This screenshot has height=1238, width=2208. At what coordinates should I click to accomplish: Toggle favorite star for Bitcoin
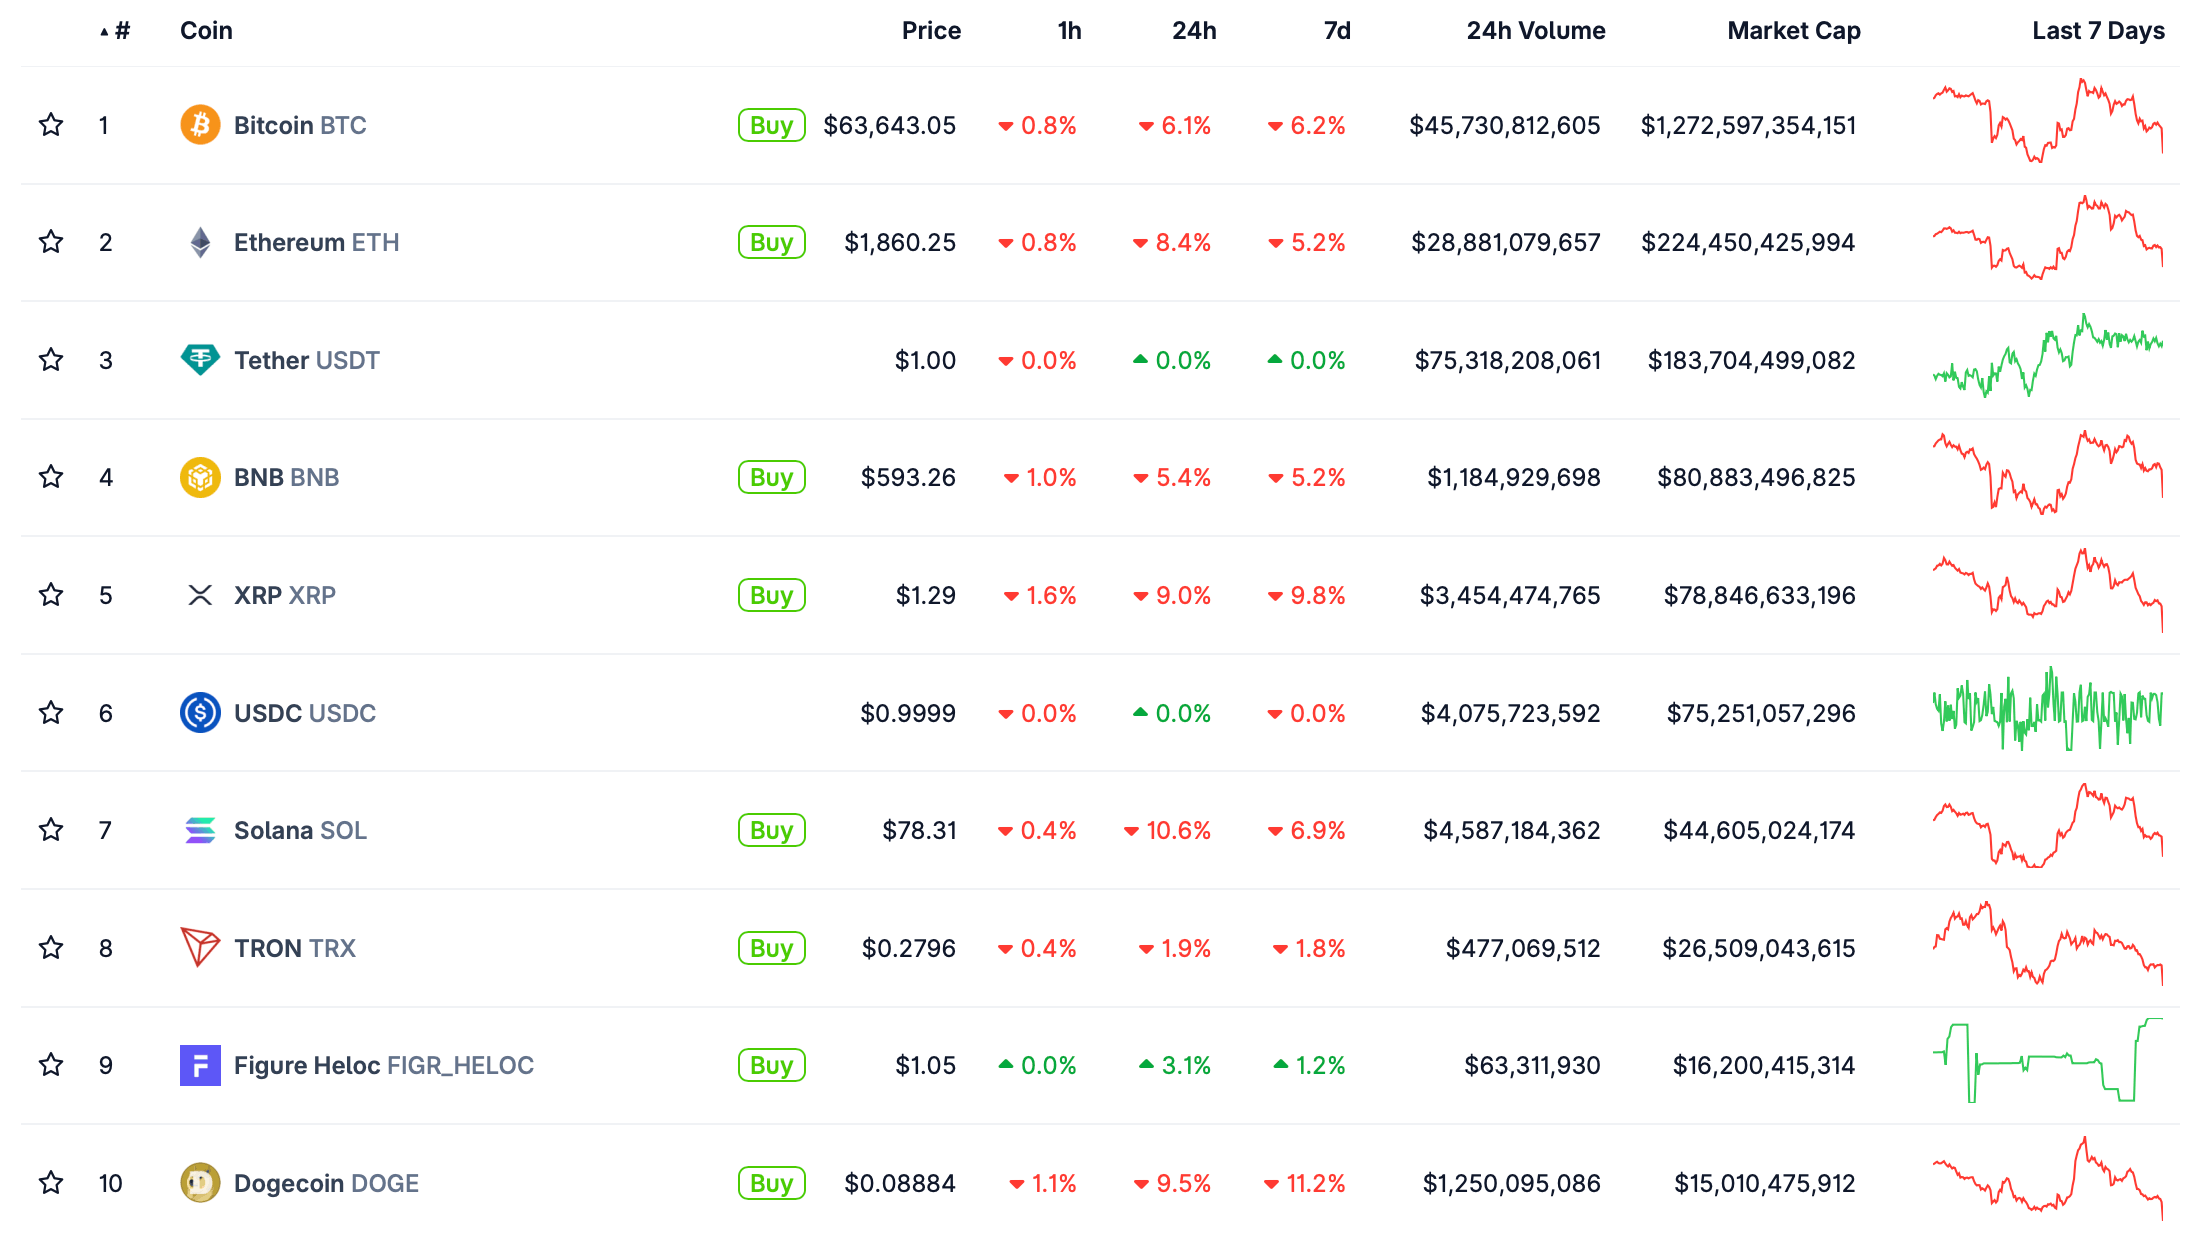[x=51, y=125]
